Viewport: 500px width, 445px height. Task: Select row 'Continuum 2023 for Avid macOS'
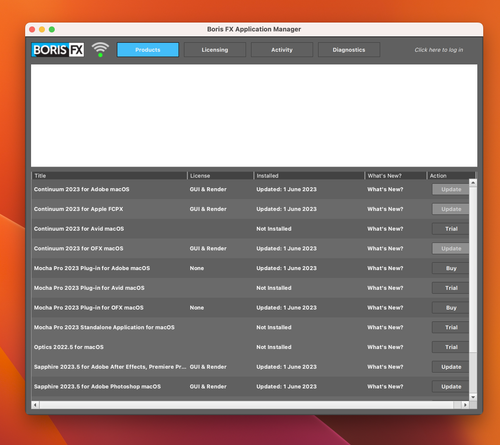point(250,229)
